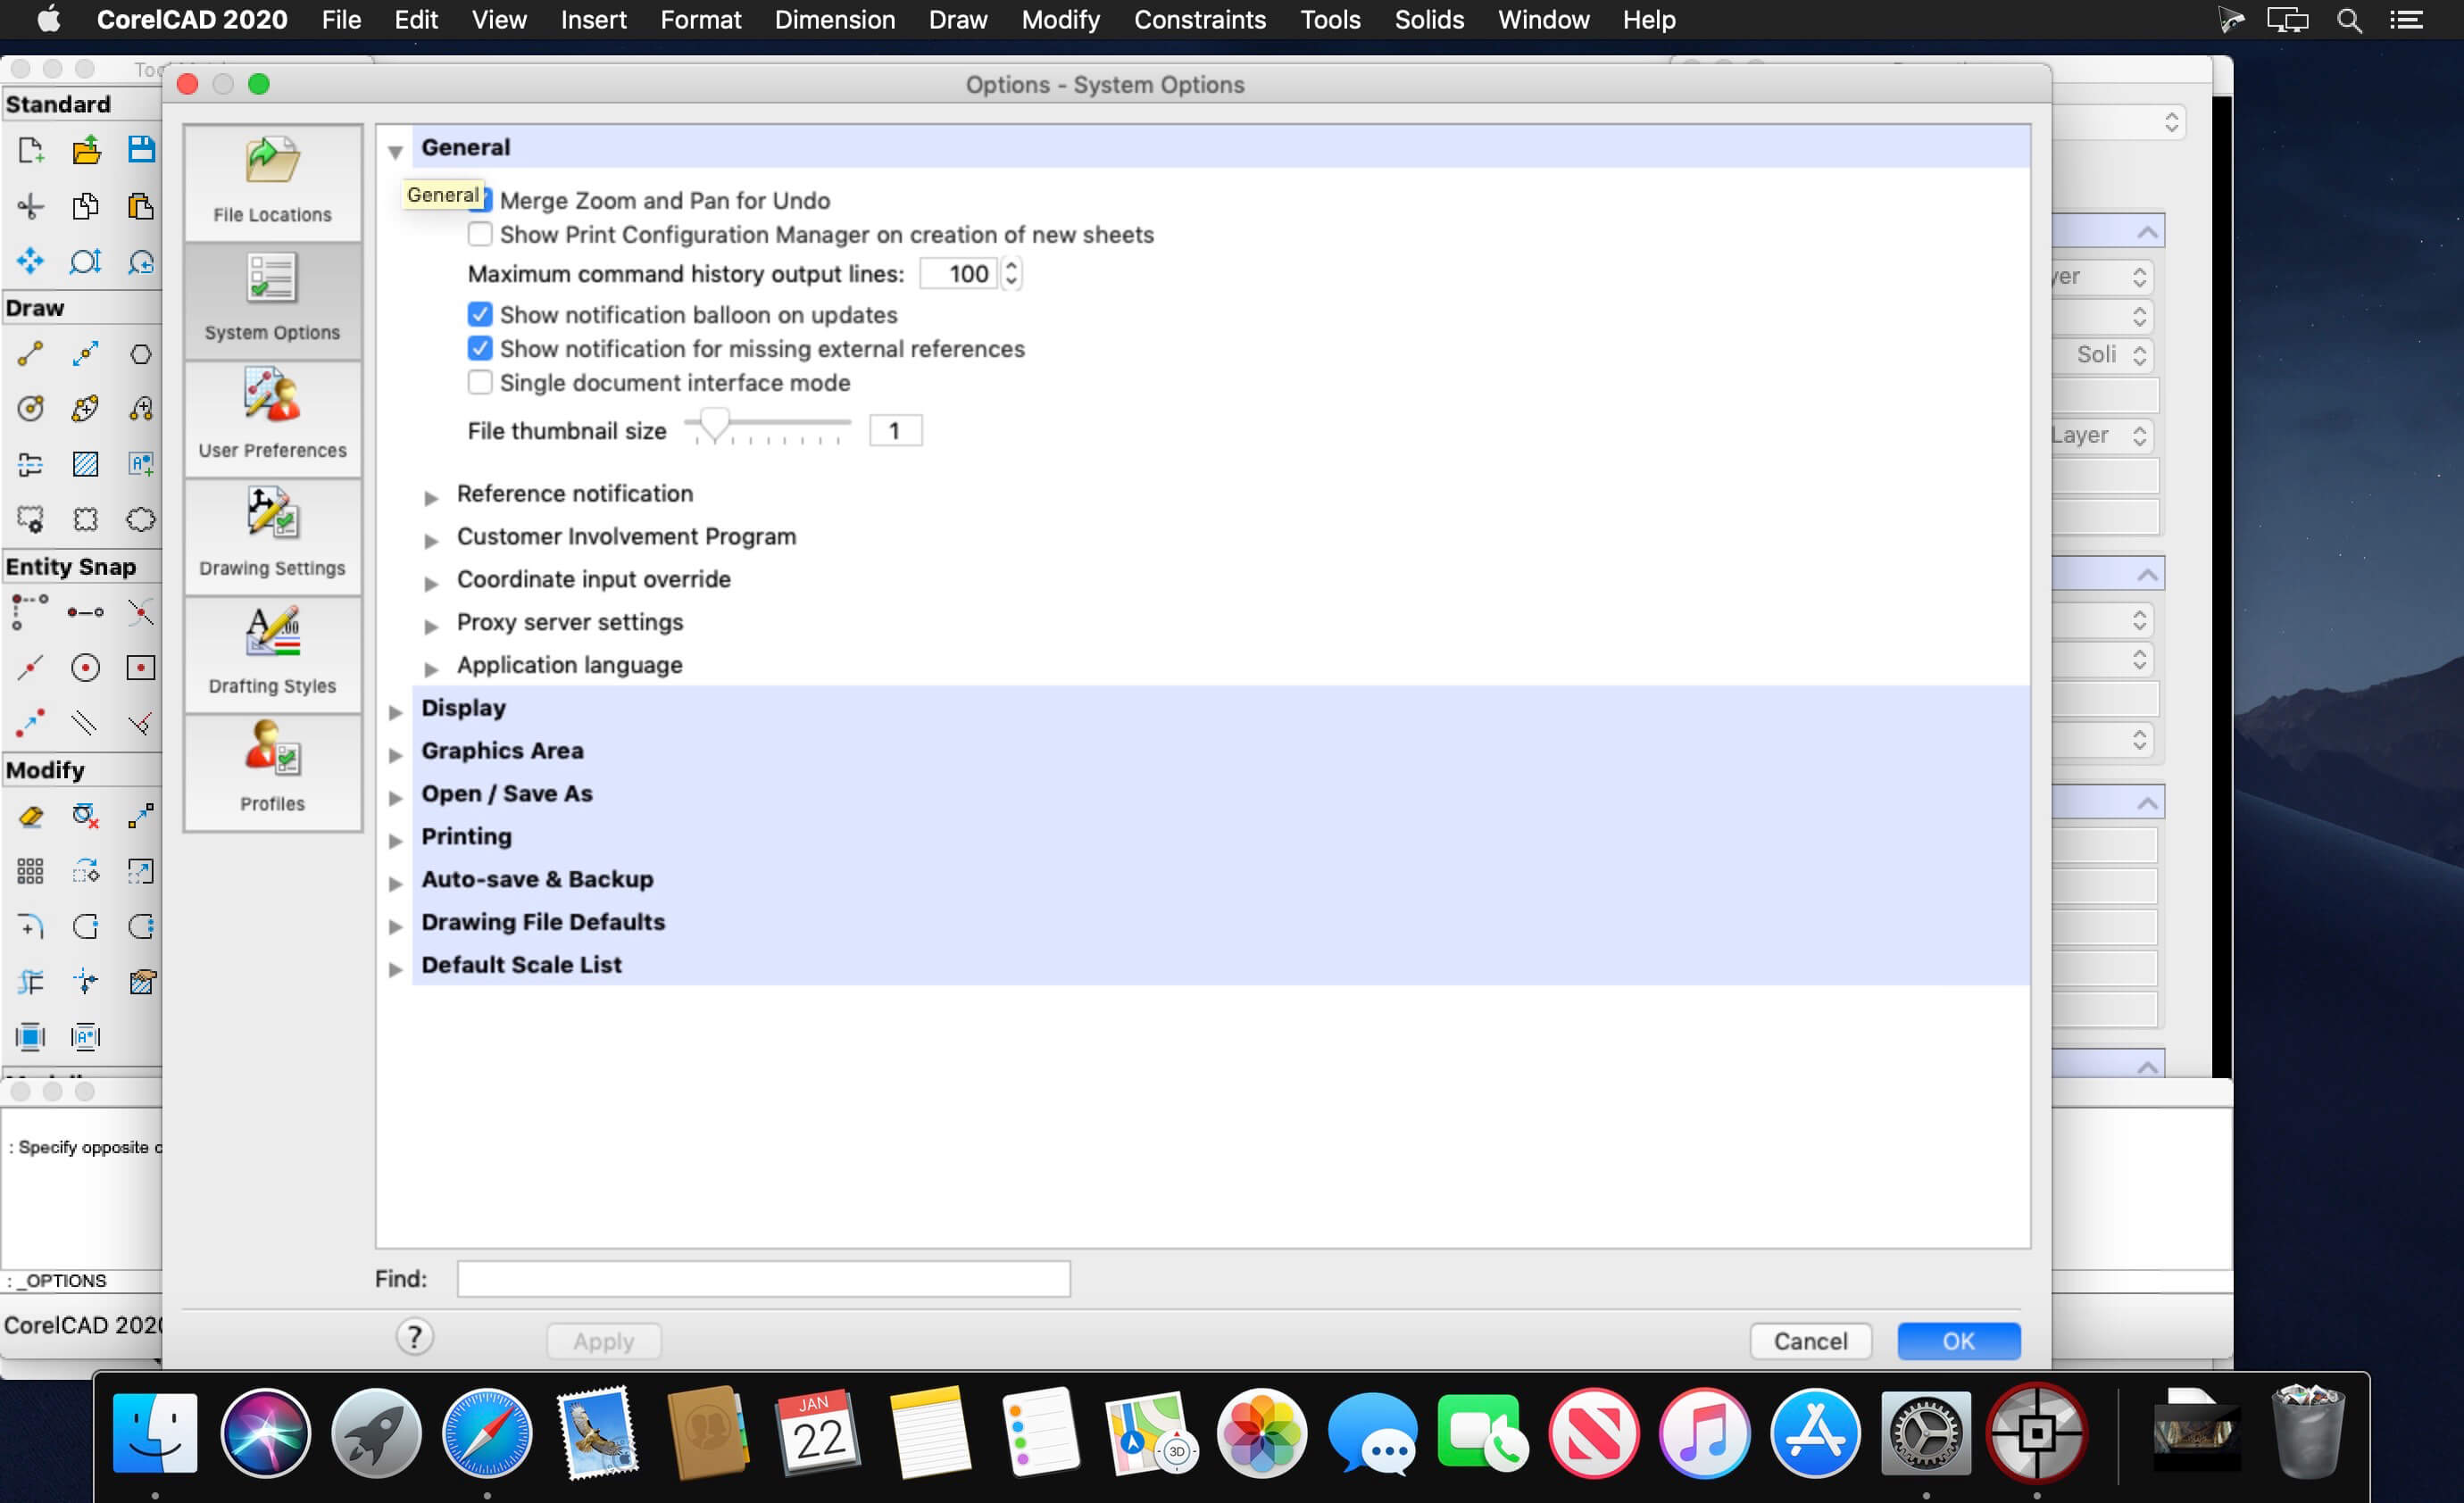Screen dimensions: 2464x1503
Task: Open the File Locations options category
Action: (x=272, y=183)
